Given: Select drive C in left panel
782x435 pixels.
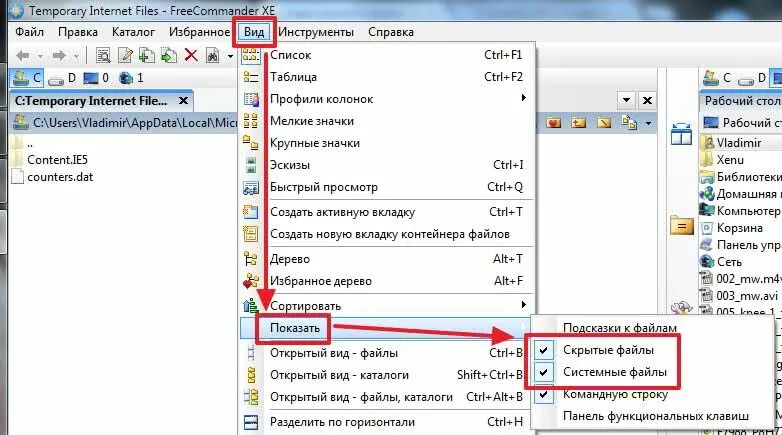Looking at the screenshot, I should coord(27,78).
